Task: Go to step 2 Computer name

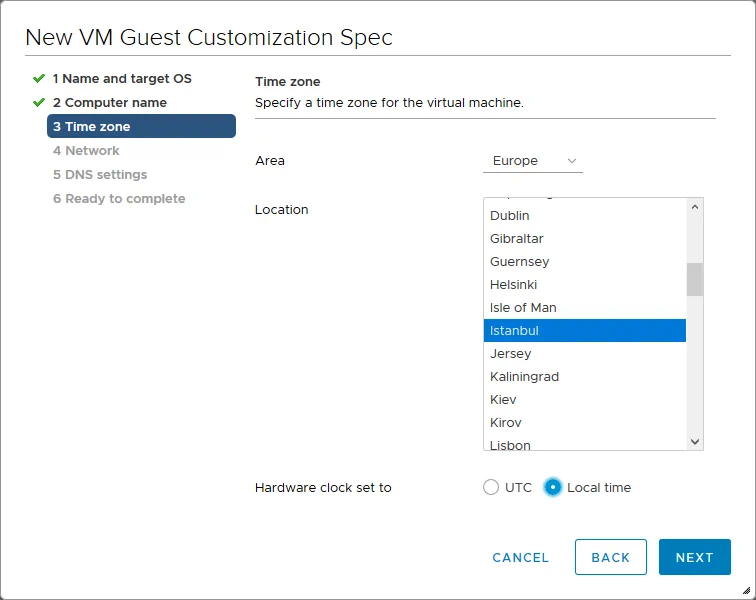Action: pos(109,102)
